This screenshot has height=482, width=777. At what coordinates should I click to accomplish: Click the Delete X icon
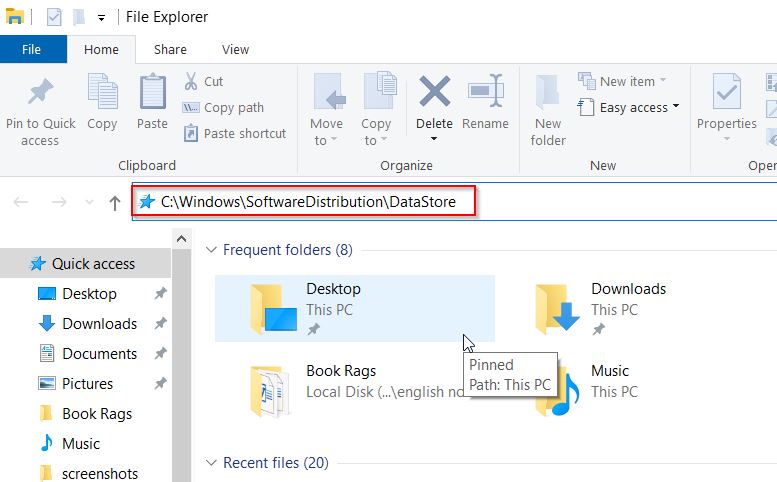coord(435,91)
